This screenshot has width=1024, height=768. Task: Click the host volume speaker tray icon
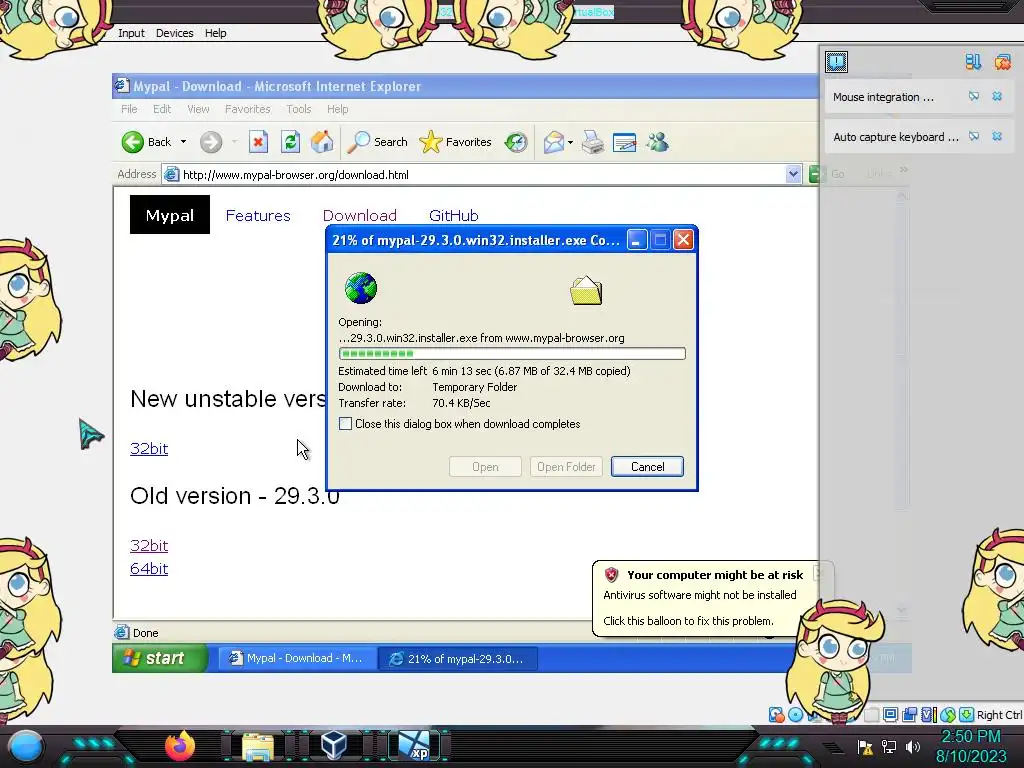tap(913, 746)
